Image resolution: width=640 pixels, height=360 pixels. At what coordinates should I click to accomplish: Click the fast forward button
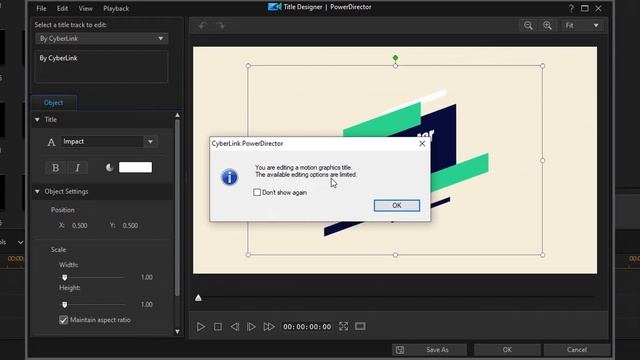tap(269, 327)
